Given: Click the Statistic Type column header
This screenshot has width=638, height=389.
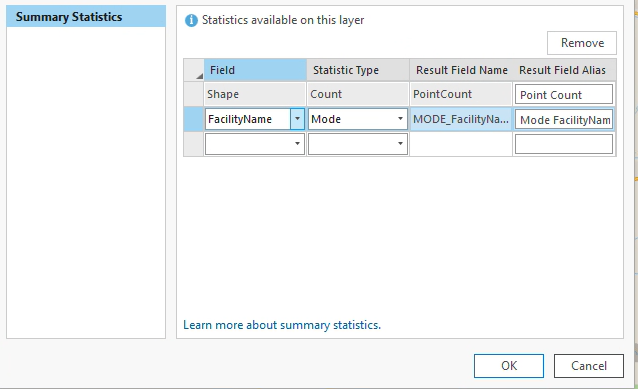Looking at the screenshot, I should coord(358,70).
